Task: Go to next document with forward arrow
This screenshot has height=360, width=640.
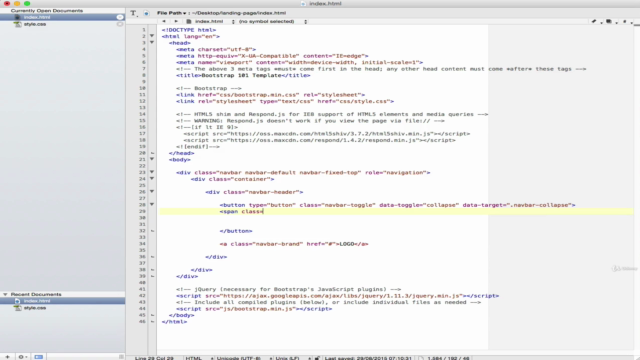Action: [176, 21]
